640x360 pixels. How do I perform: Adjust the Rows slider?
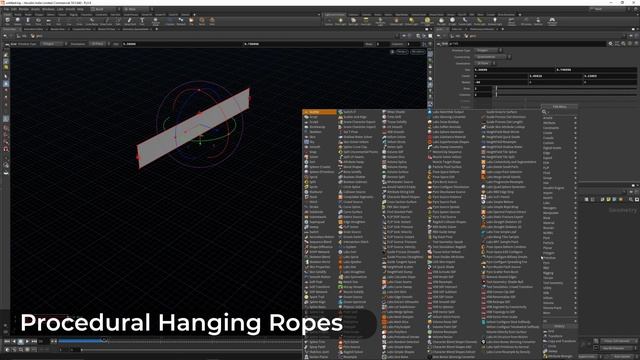(x=566, y=88)
